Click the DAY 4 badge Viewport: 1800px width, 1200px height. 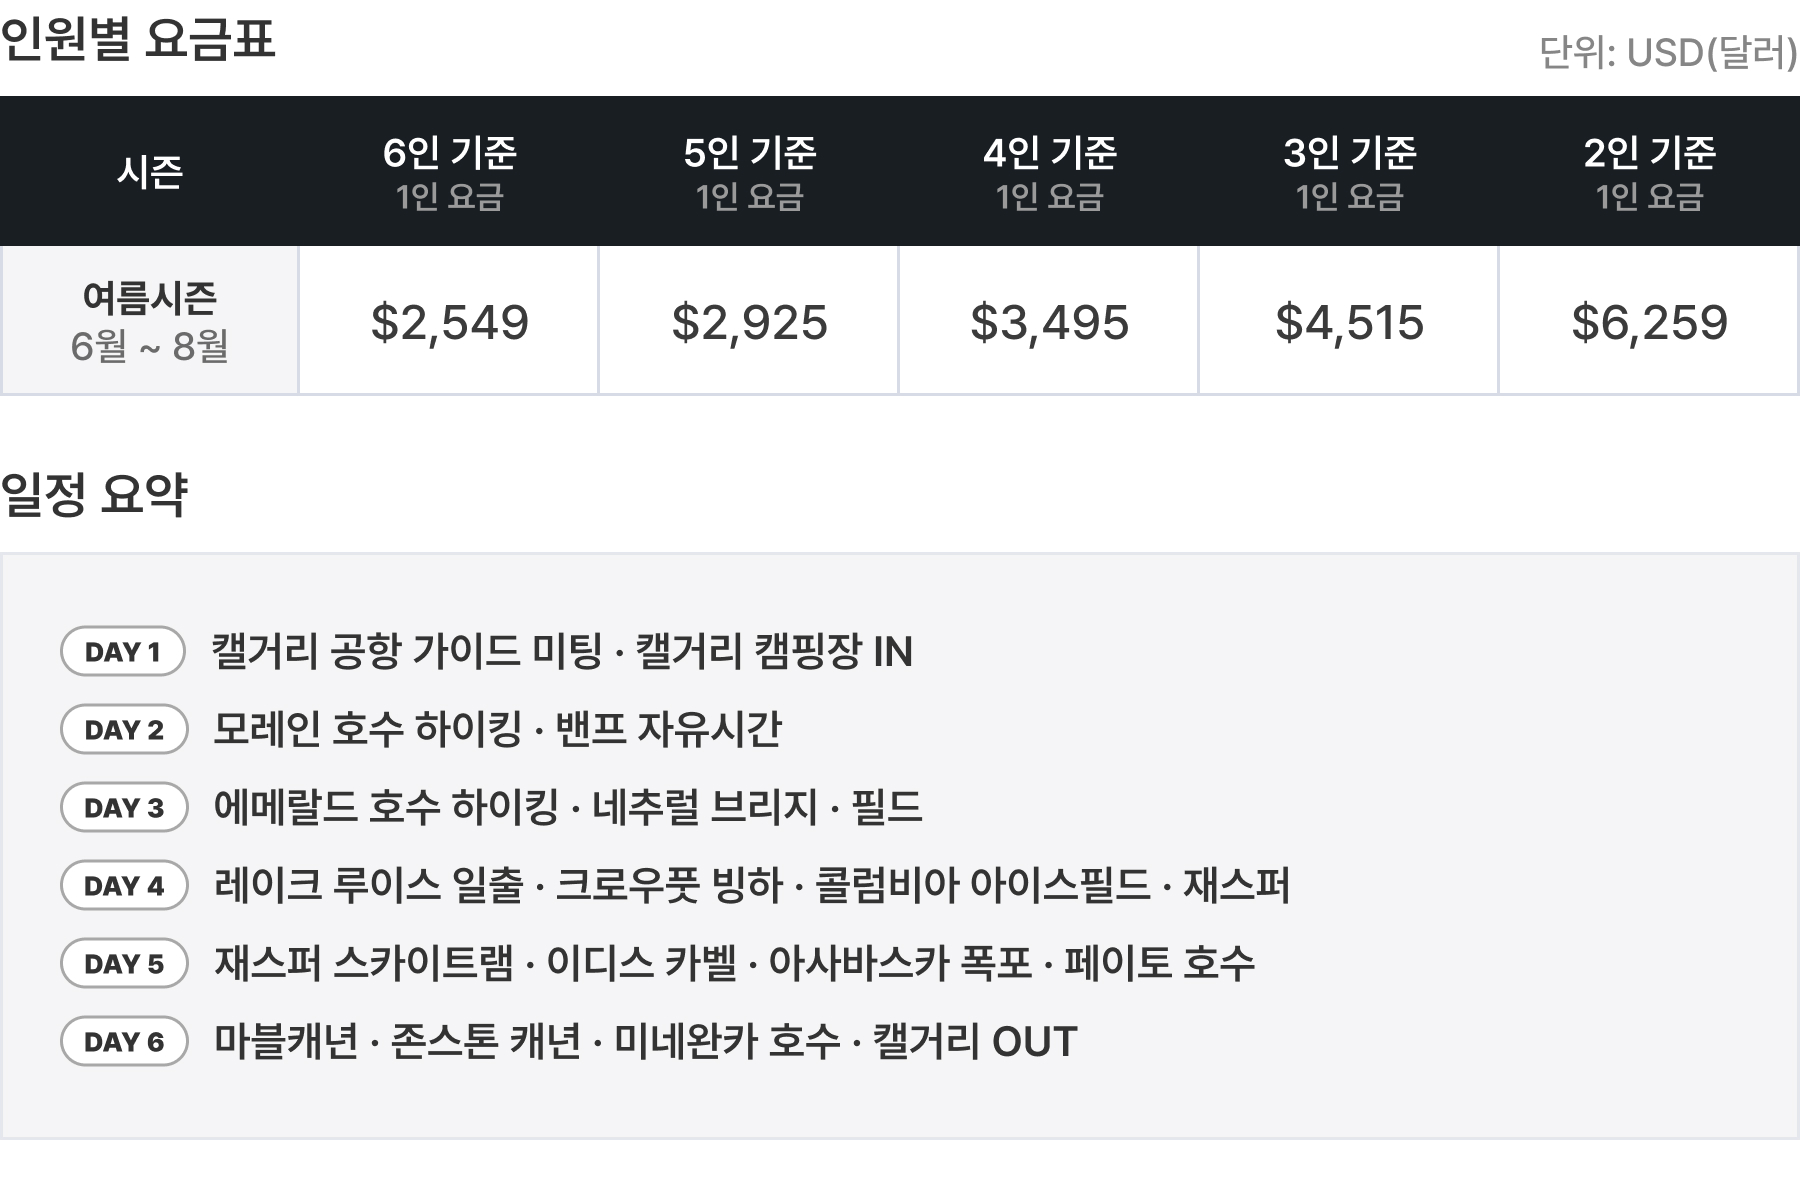pyautogui.click(x=124, y=886)
